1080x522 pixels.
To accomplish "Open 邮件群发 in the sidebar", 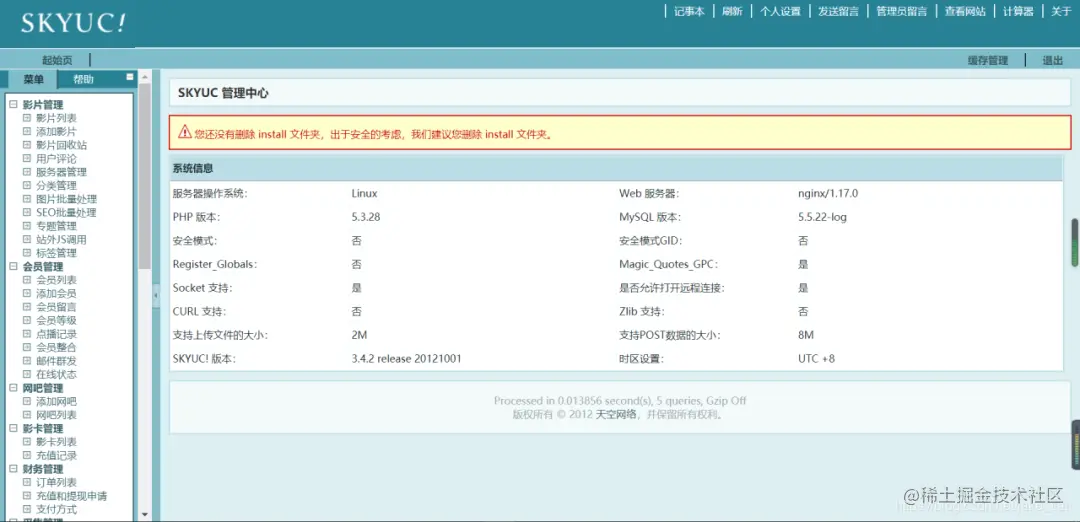I will click(x=56, y=361).
